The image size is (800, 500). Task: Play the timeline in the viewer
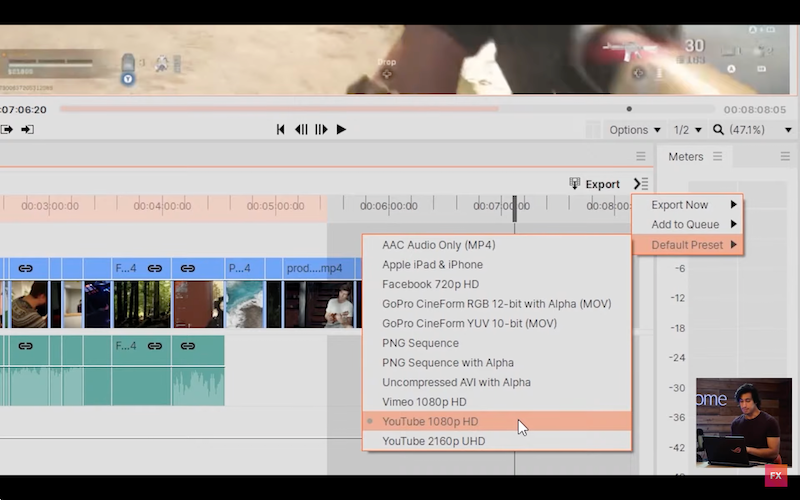(x=341, y=130)
